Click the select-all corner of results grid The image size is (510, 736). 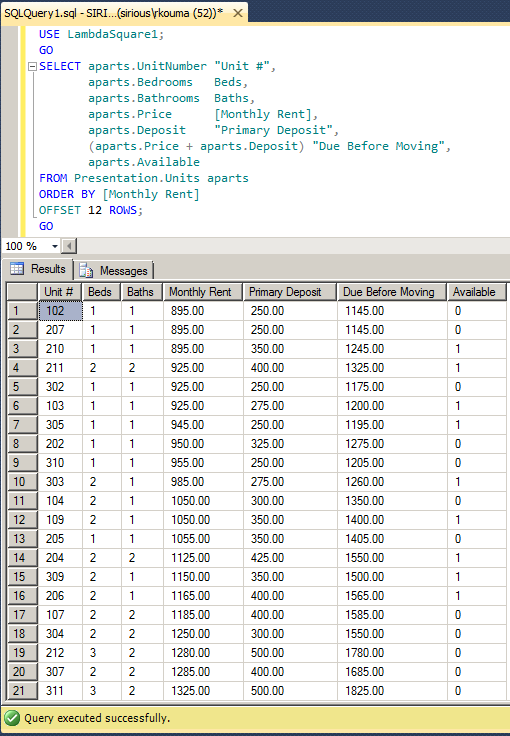coord(23,292)
